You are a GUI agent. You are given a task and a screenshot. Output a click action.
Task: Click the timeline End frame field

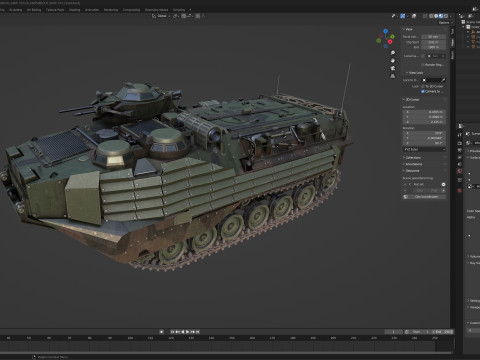[x=442, y=332]
